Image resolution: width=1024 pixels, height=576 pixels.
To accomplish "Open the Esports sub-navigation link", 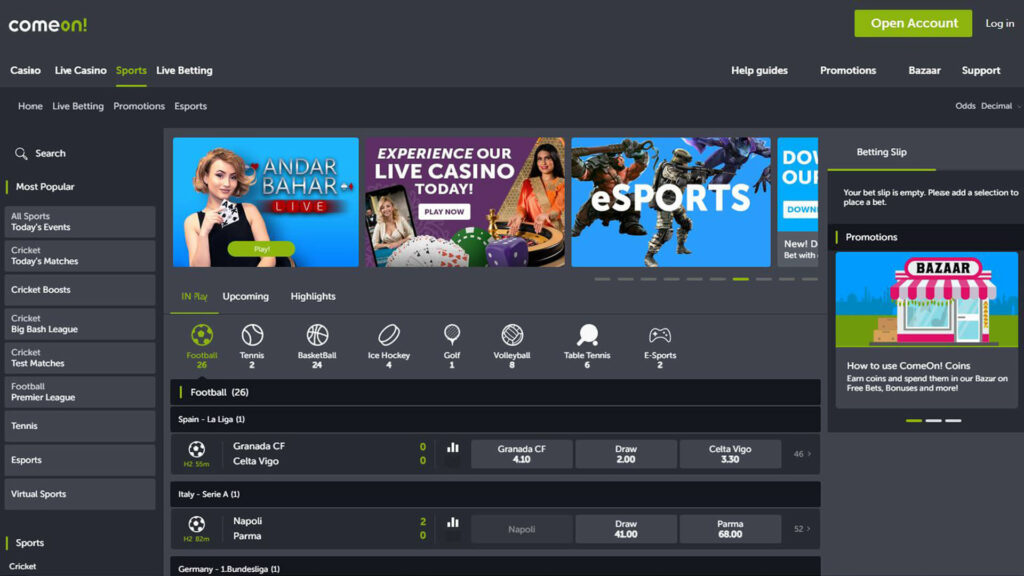I will 191,106.
